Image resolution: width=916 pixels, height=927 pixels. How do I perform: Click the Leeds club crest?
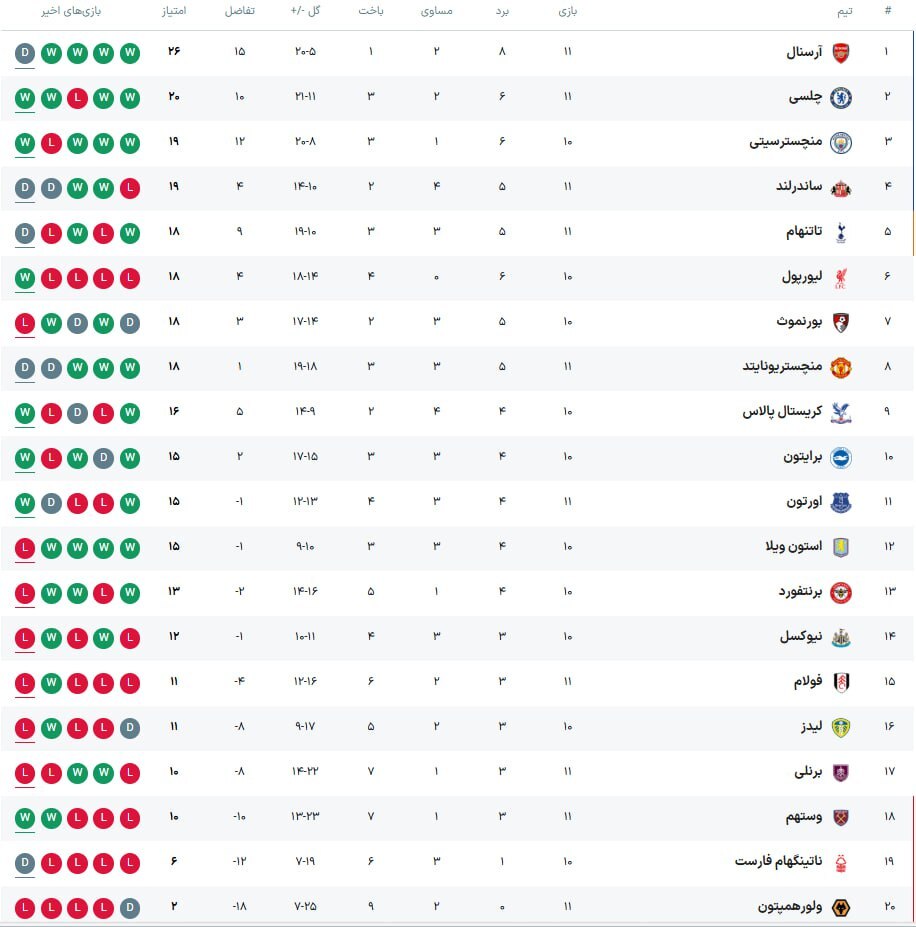(x=841, y=728)
